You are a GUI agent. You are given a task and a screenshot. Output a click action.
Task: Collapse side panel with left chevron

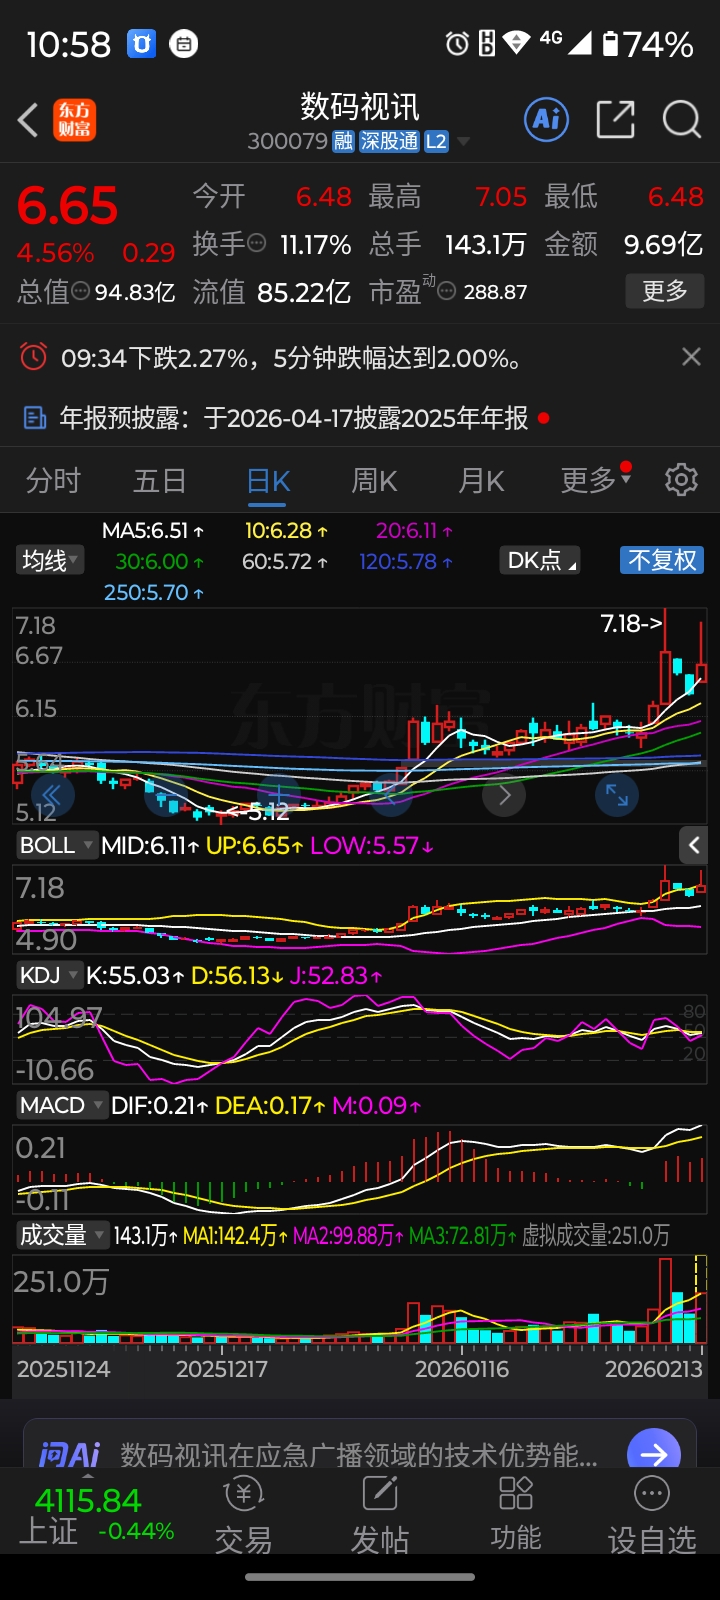[x=694, y=845]
